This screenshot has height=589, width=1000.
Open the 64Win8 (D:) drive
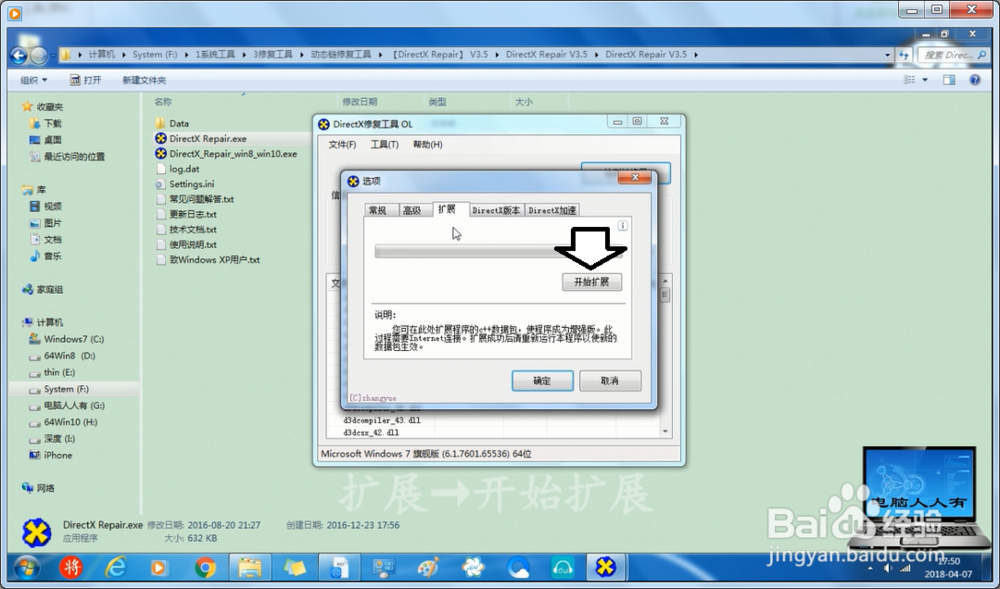[62, 356]
